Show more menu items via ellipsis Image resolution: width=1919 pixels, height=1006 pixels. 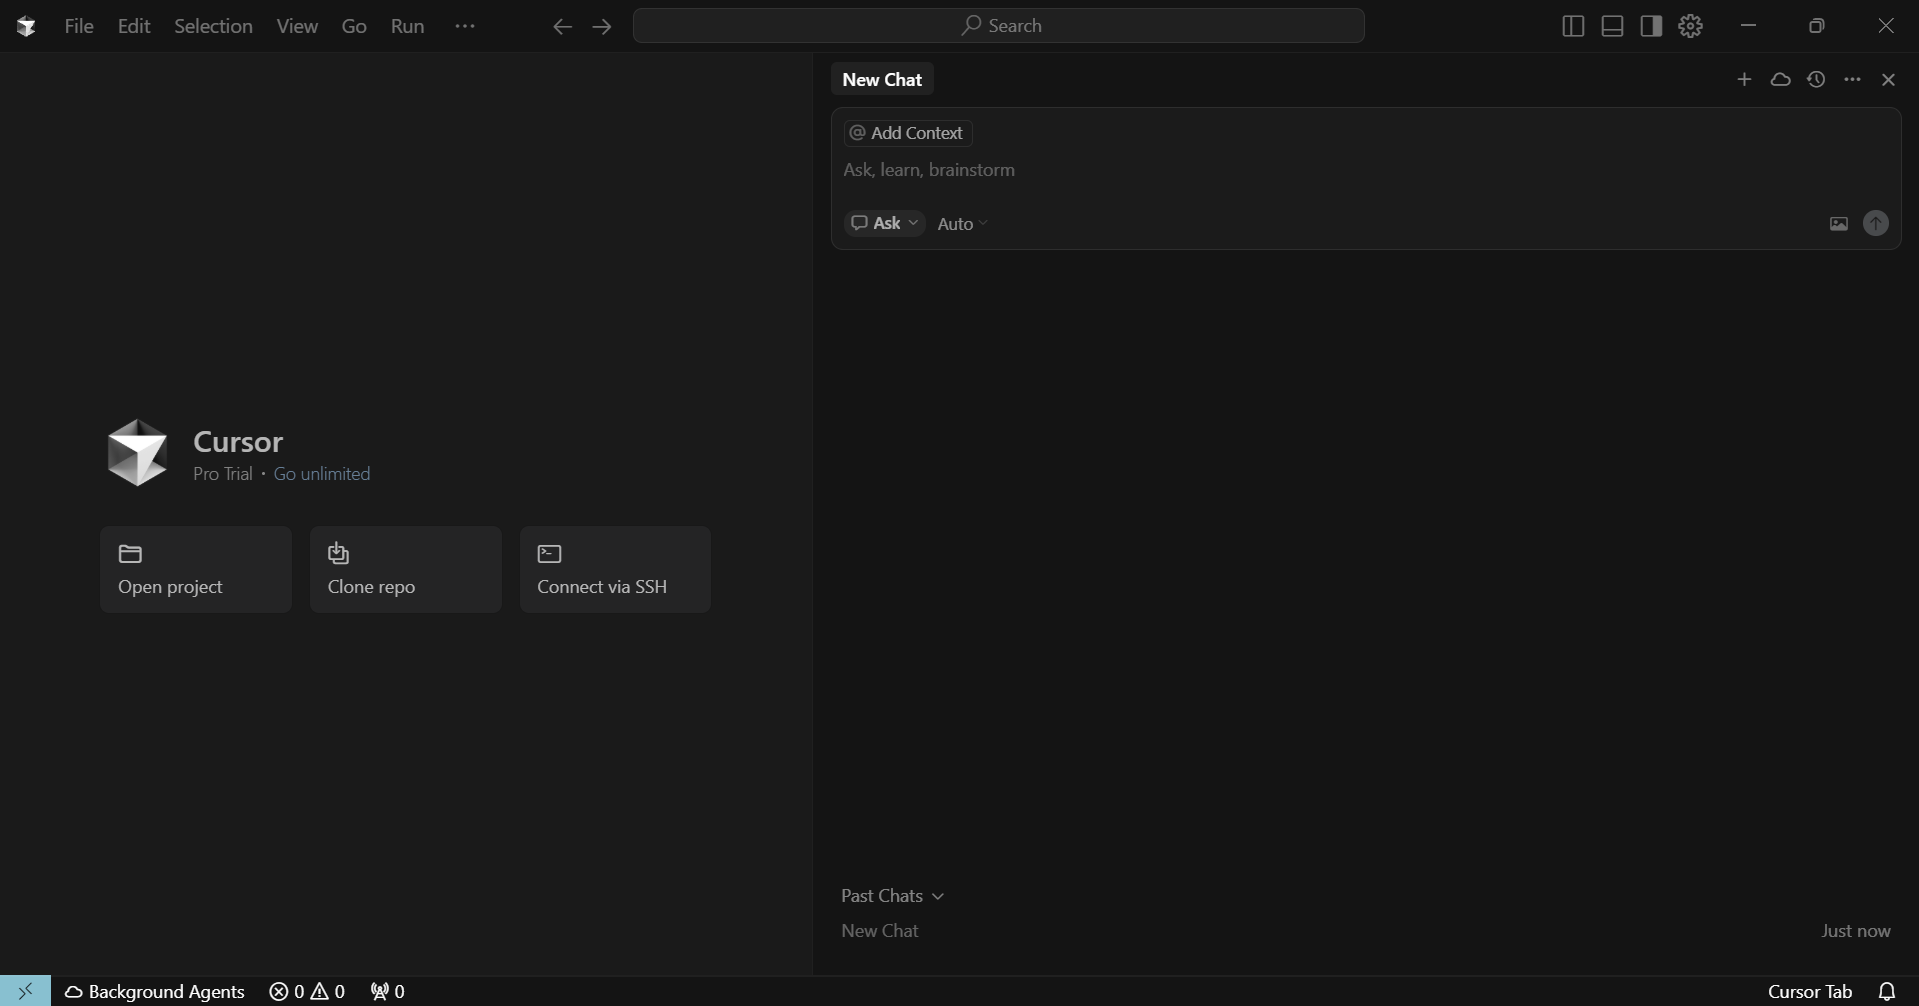[464, 26]
